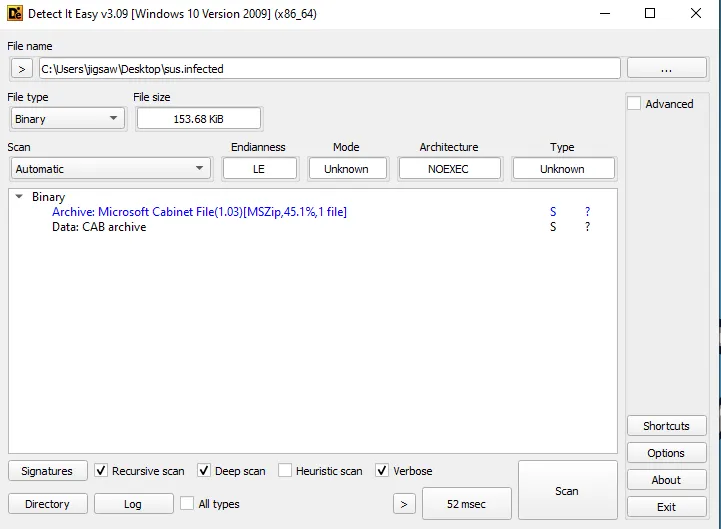The image size is (721, 529).
Task: Click the Type Unknown field
Action: (563, 169)
